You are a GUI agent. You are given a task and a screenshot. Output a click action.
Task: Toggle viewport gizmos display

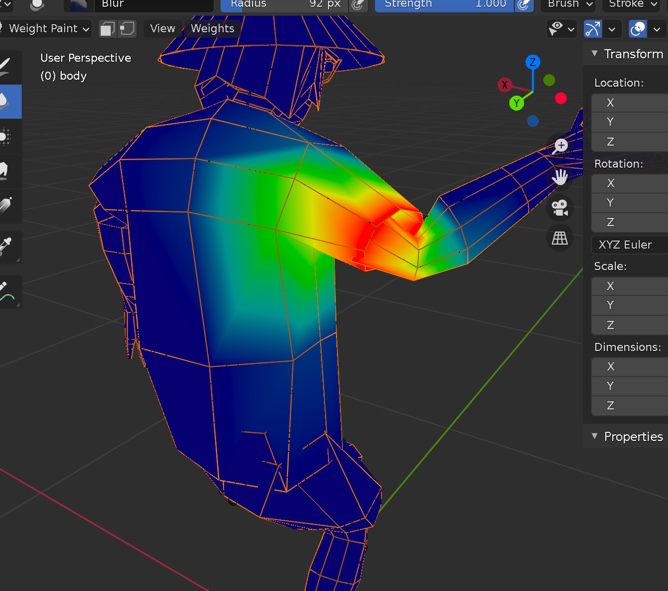click(x=593, y=29)
